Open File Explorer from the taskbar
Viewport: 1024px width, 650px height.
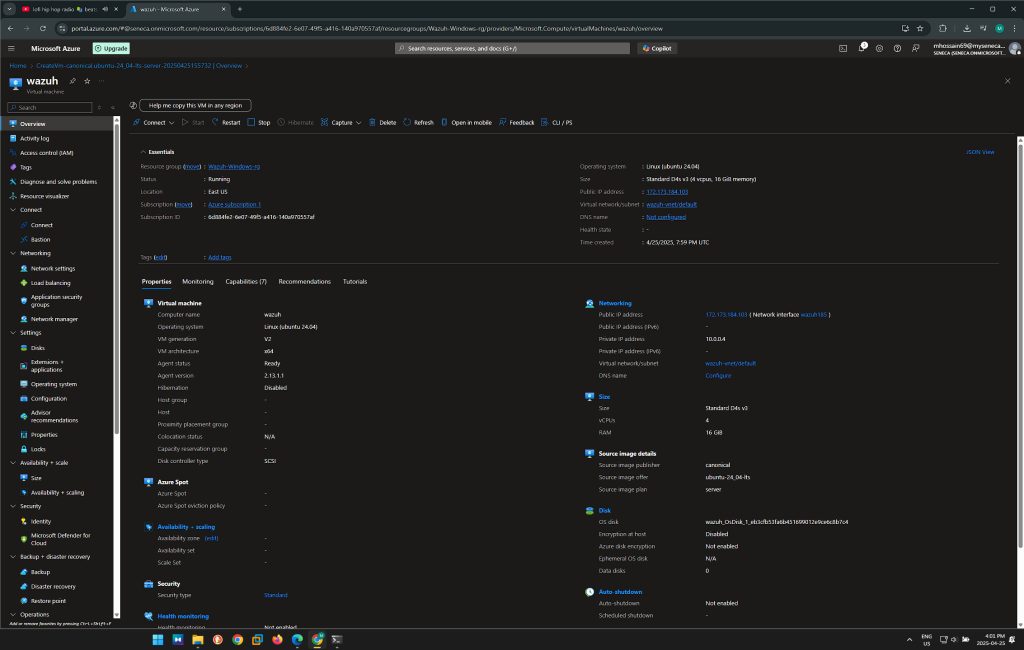[x=197, y=640]
